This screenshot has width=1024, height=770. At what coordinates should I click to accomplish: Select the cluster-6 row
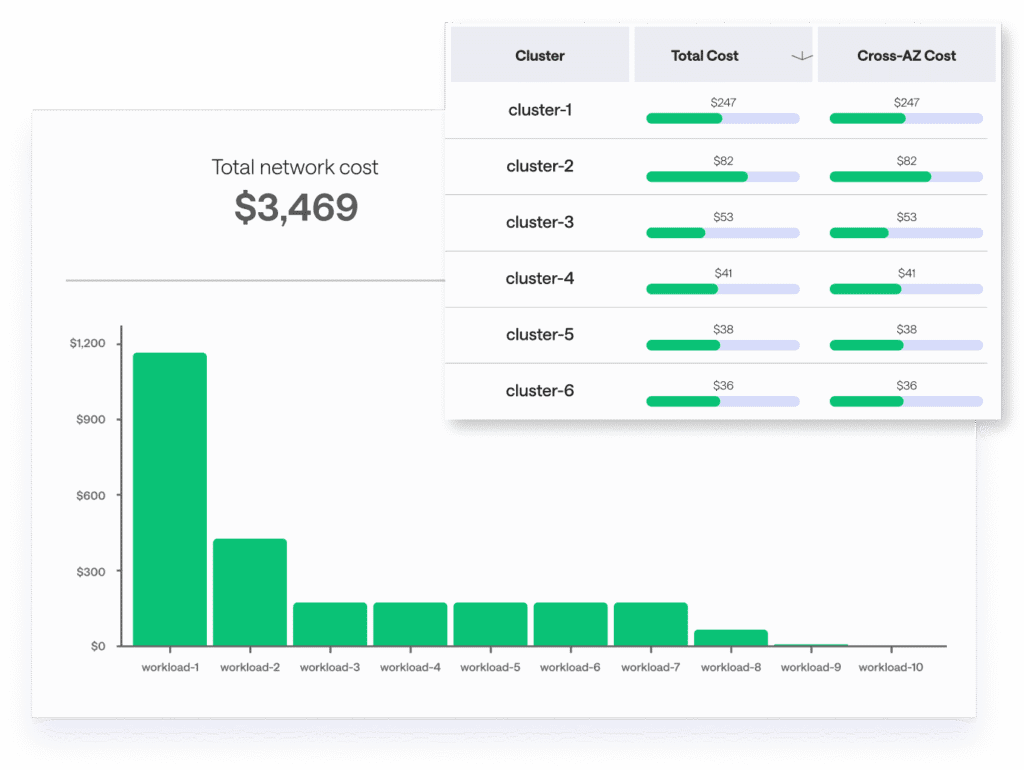click(540, 390)
